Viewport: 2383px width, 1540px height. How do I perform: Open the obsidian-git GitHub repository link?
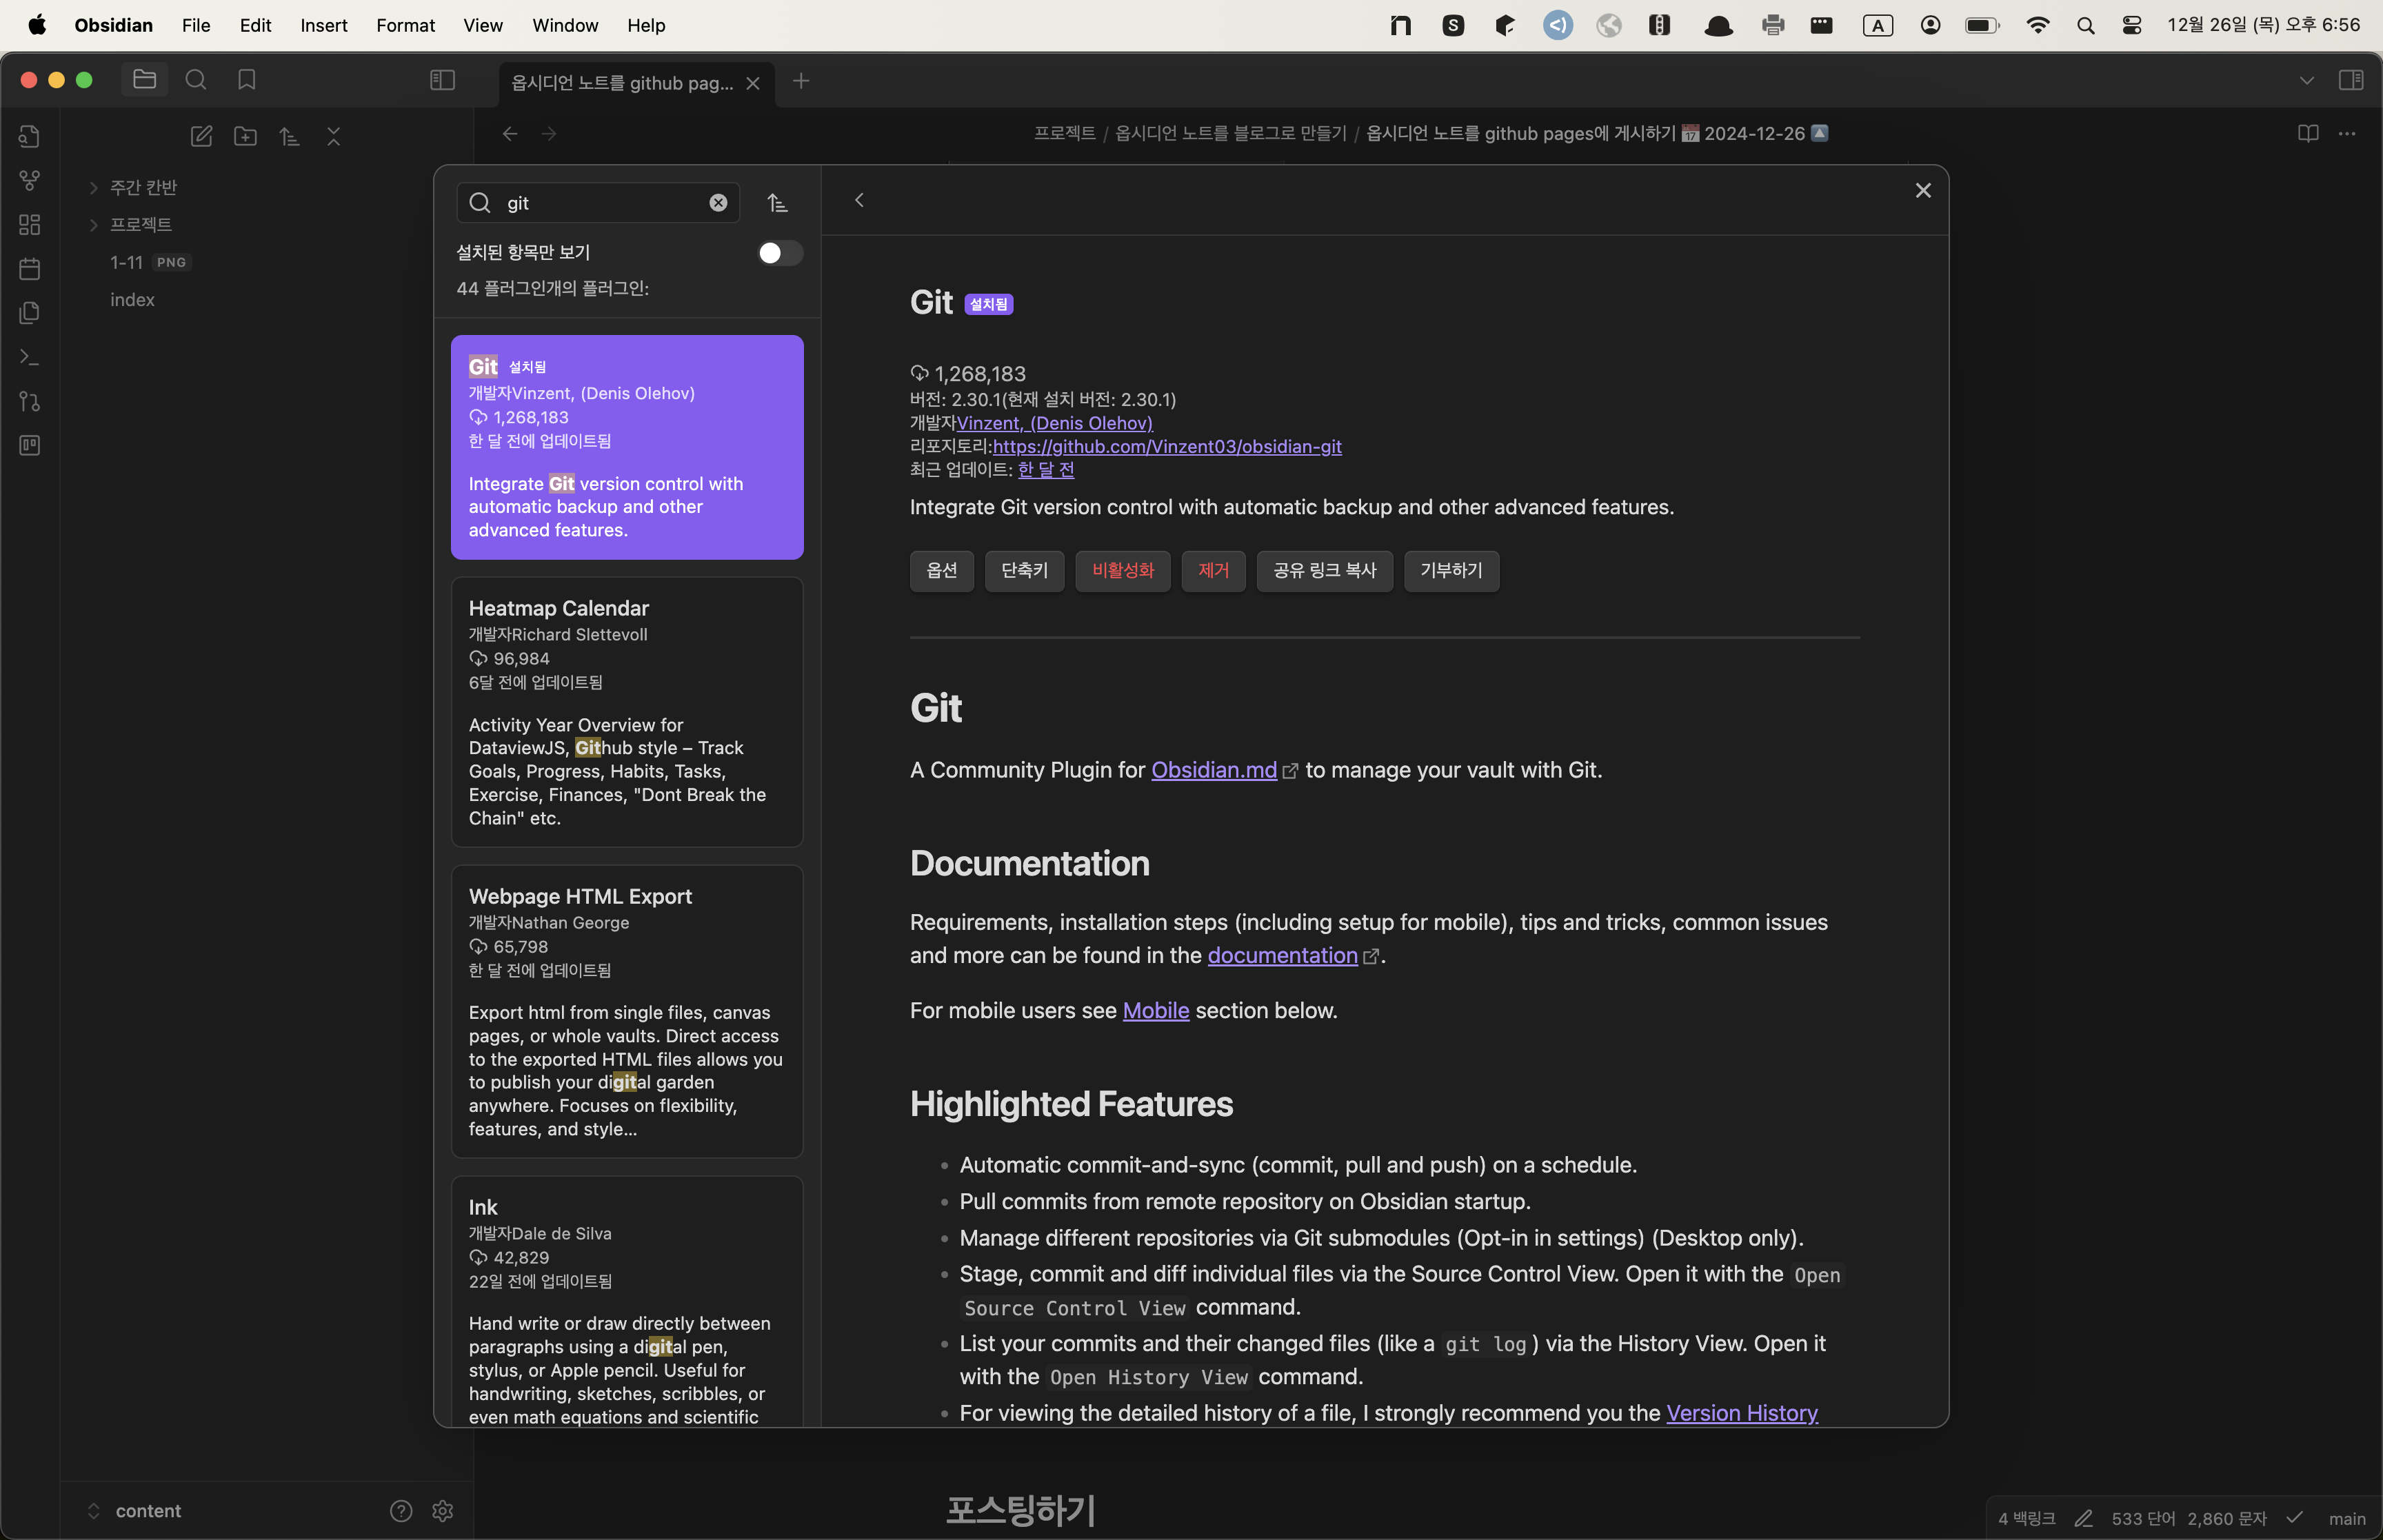(1166, 447)
